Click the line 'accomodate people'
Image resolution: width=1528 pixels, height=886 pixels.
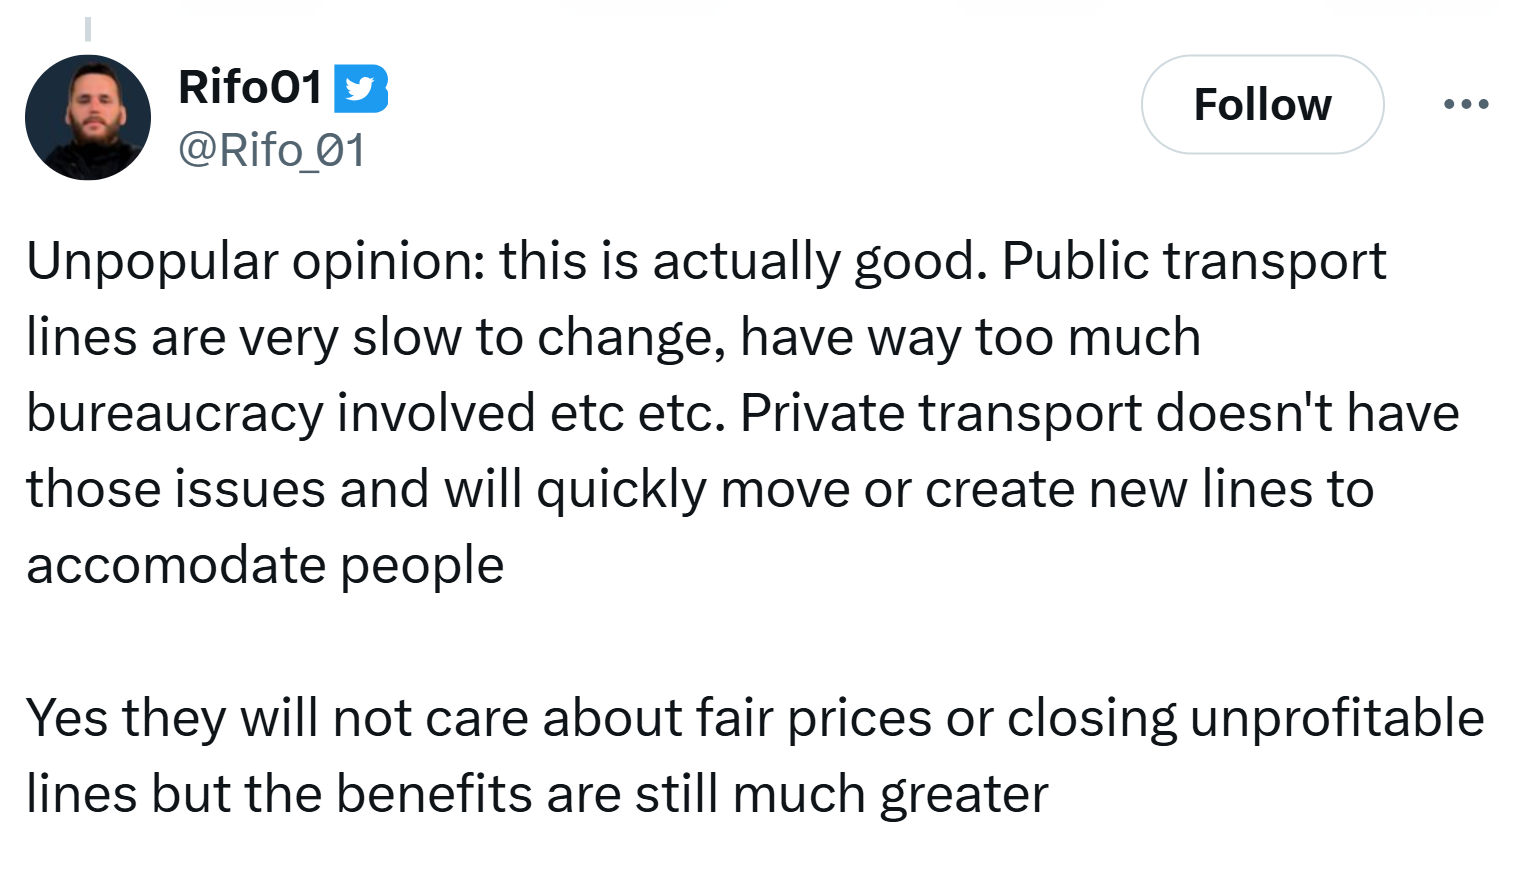click(x=265, y=566)
